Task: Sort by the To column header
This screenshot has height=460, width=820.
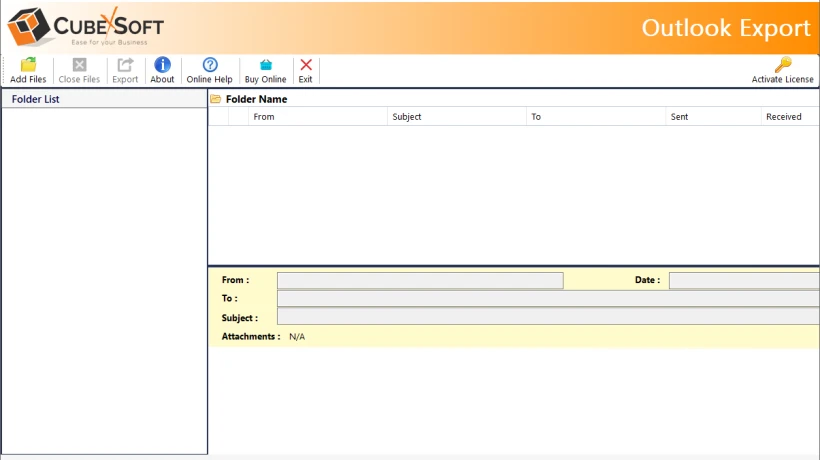Action: point(596,117)
